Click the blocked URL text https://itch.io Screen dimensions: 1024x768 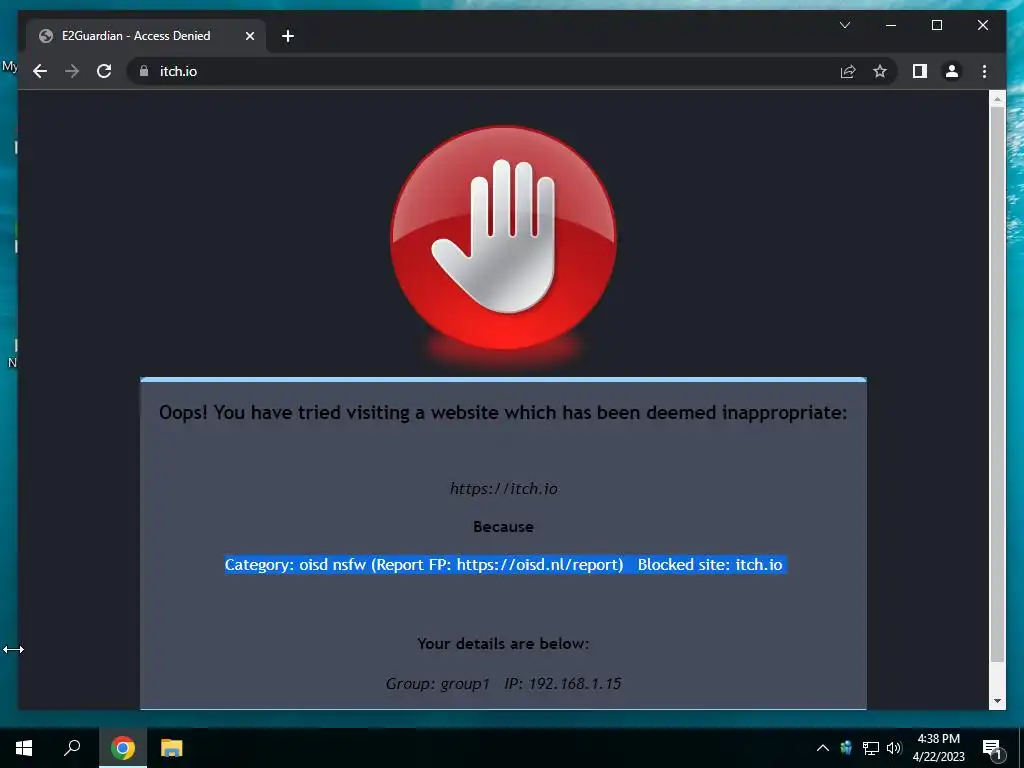[x=504, y=488]
